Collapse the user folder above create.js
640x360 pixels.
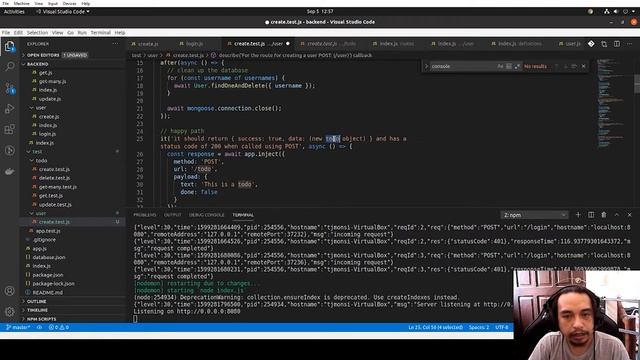[73, 108]
